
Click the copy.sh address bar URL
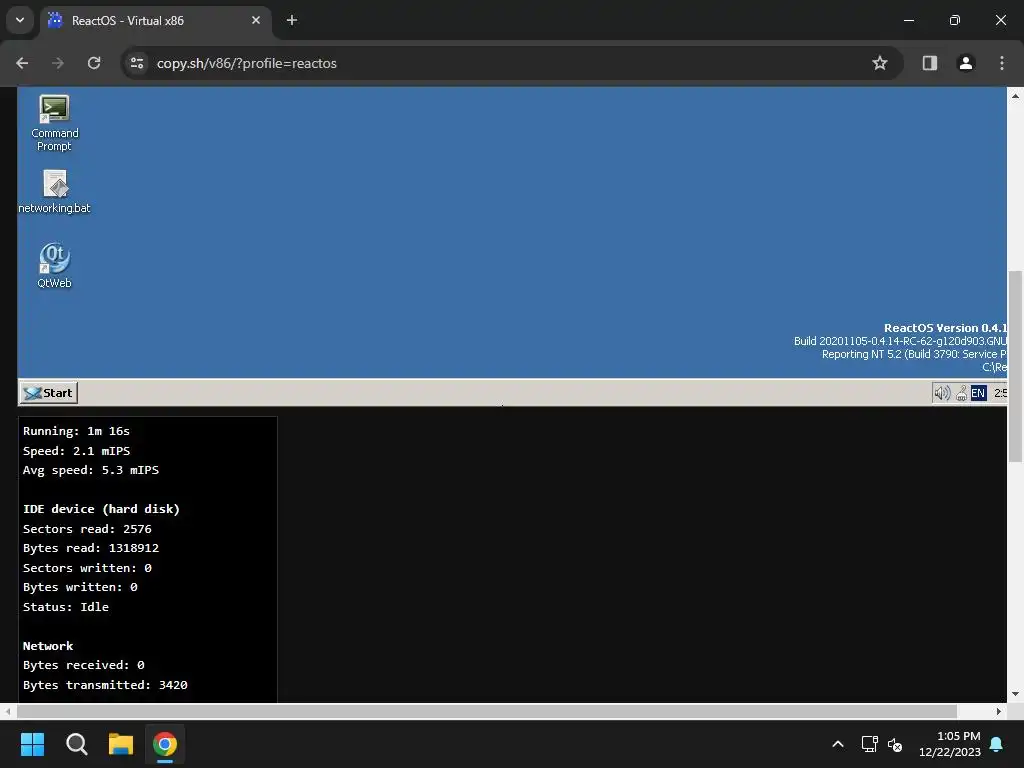(x=247, y=63)
